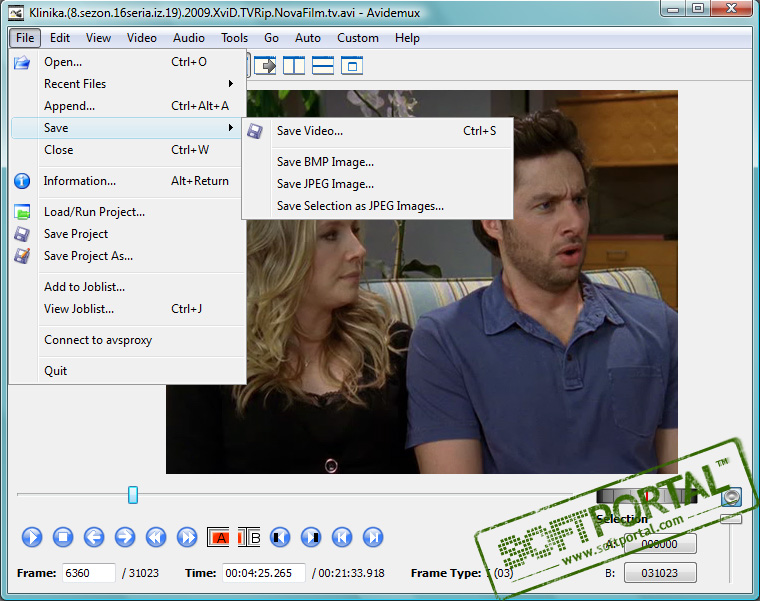This screenshot has width=760, height=601.
Task: Click the Frame number input field
Action: click(89, 573)
